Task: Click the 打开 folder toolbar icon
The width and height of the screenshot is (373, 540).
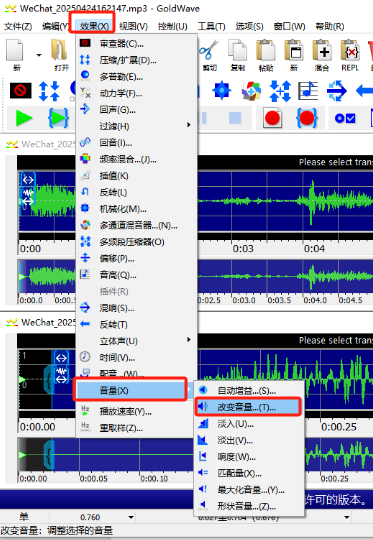Action: point(60,55)
